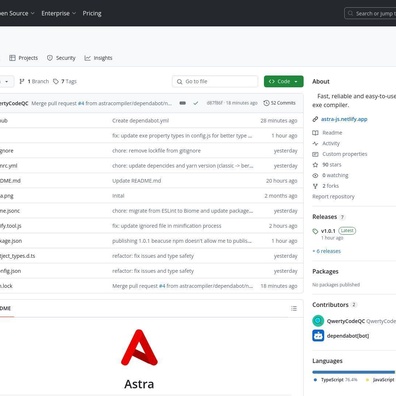The image size is (396, 396).
Task: Click QwertyCodeQC avatar in Contributors
Action: point(318,321)
